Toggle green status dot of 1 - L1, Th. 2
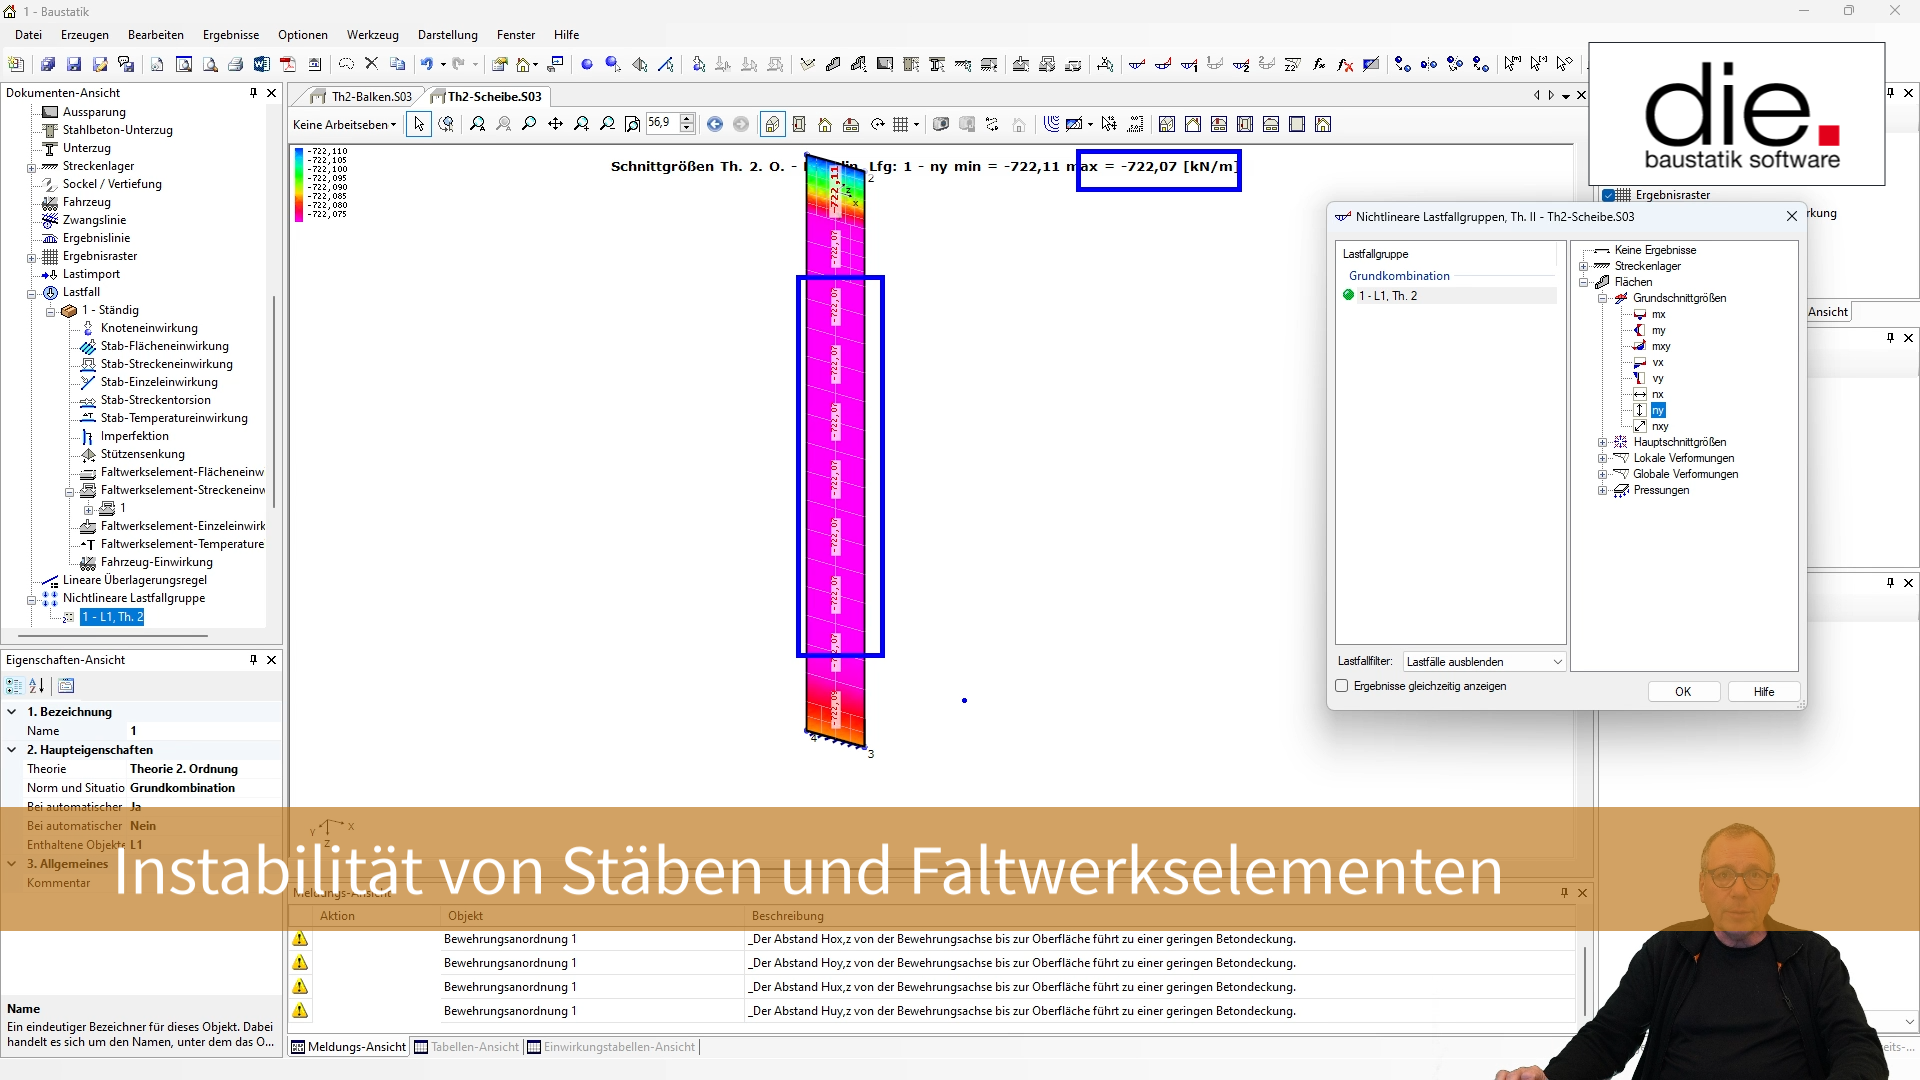This screenshot has height=1080, width=1920. [1348, 296]
